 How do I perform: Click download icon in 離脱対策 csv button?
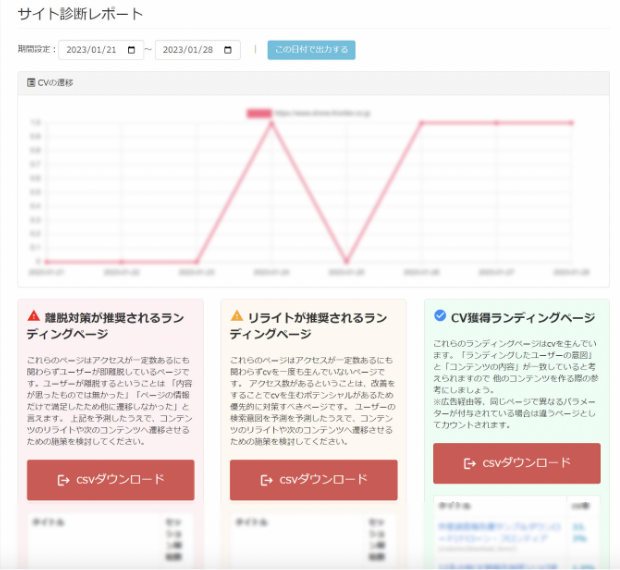[x=64, y=480]
